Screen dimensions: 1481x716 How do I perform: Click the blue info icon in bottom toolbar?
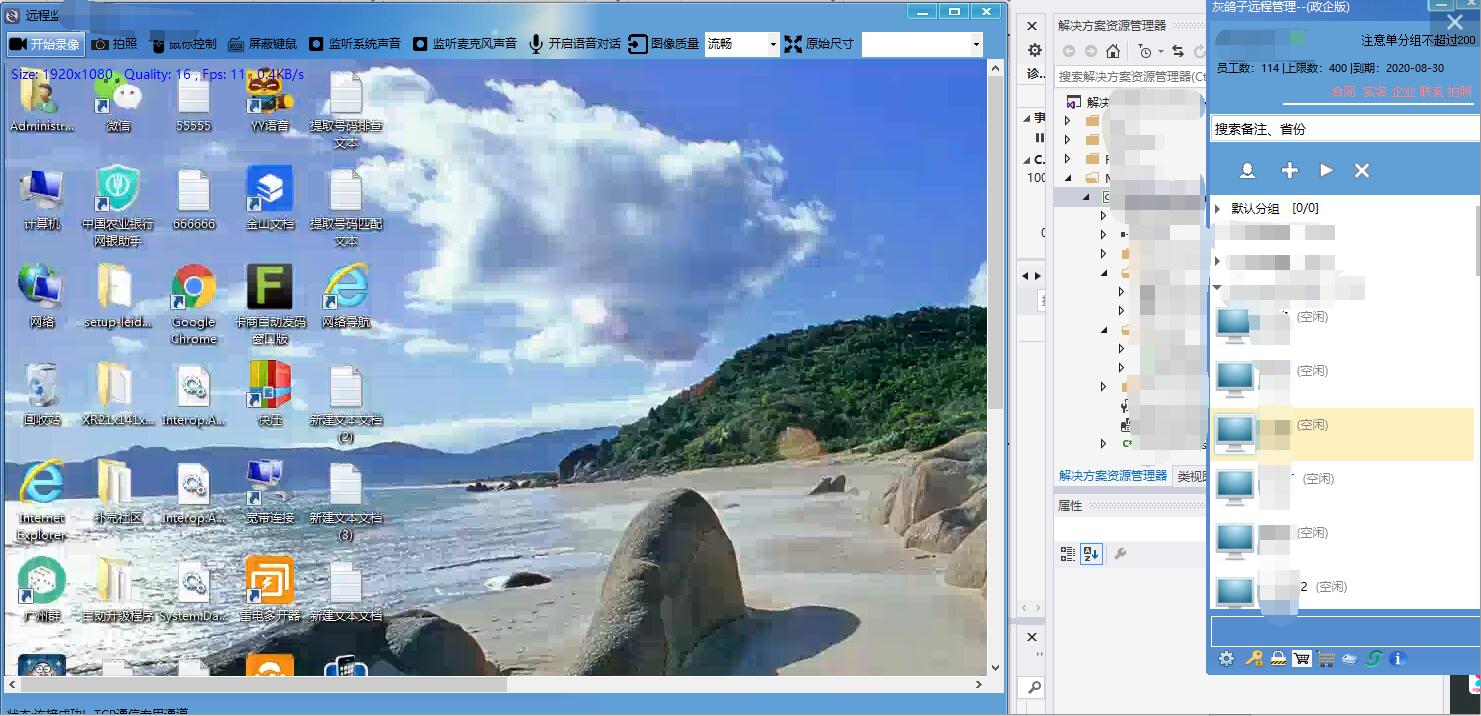[1397, 659]
